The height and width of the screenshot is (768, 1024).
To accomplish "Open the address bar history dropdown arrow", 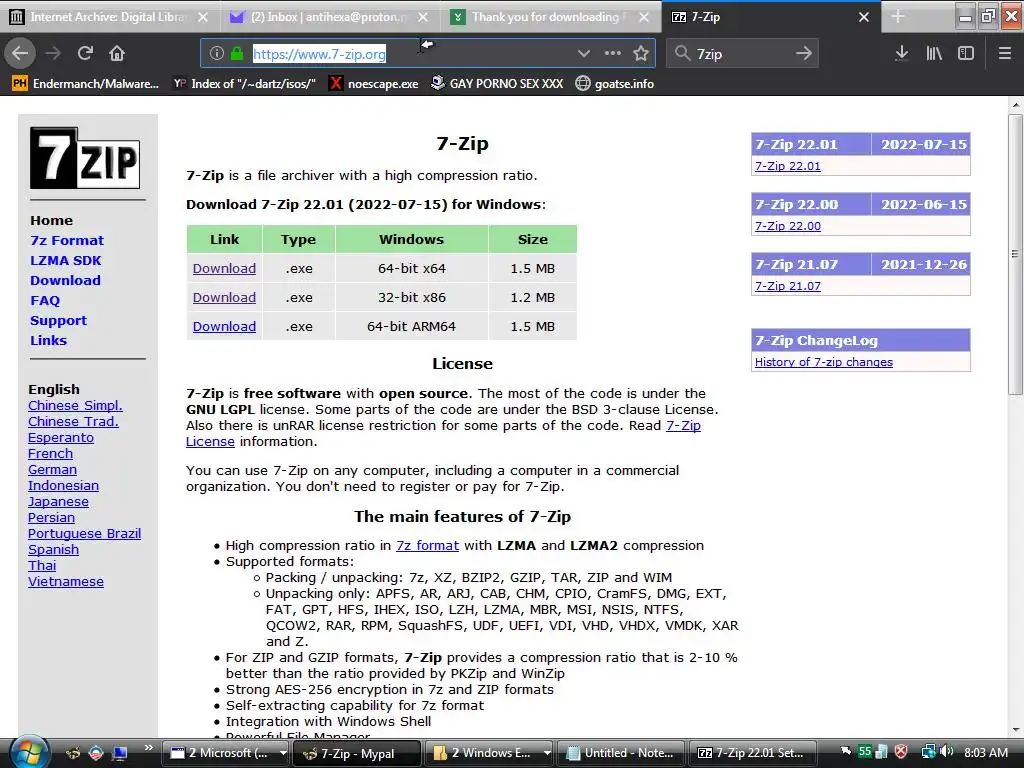I will [x=583, y=54].
